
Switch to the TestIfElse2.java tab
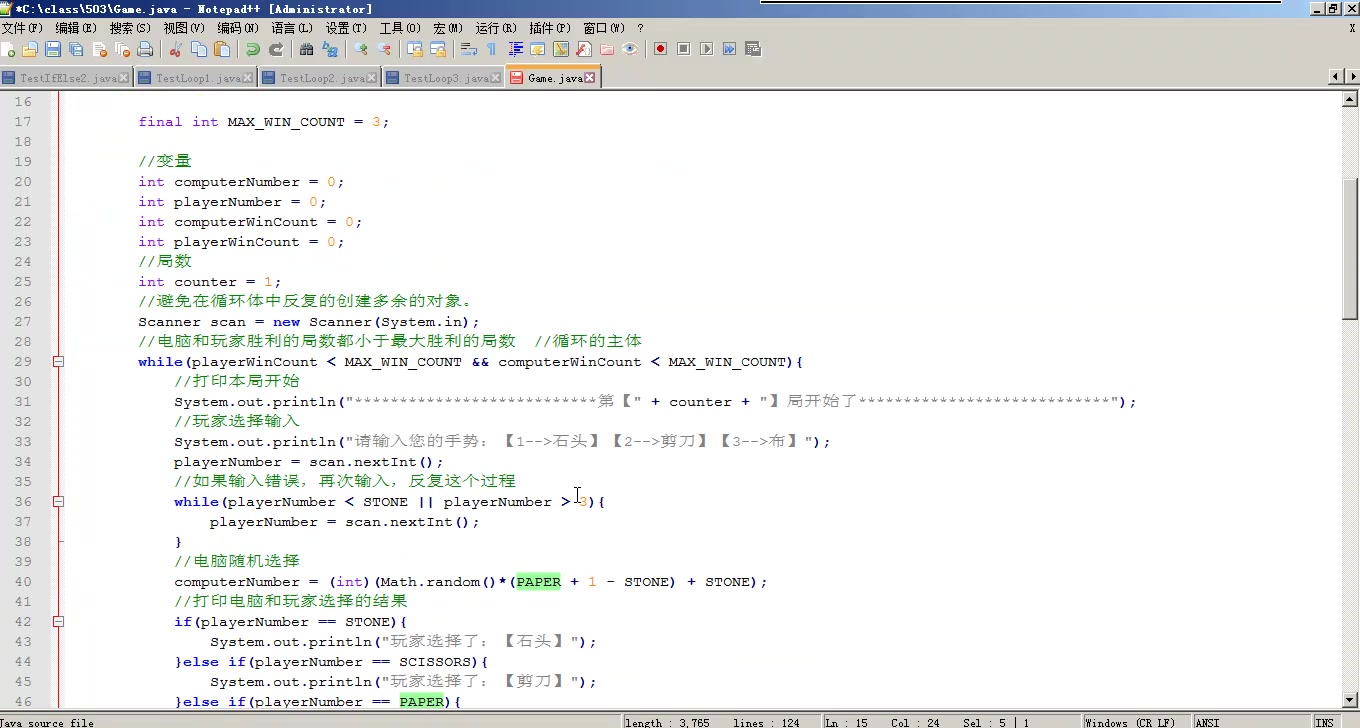pos(66,78)
